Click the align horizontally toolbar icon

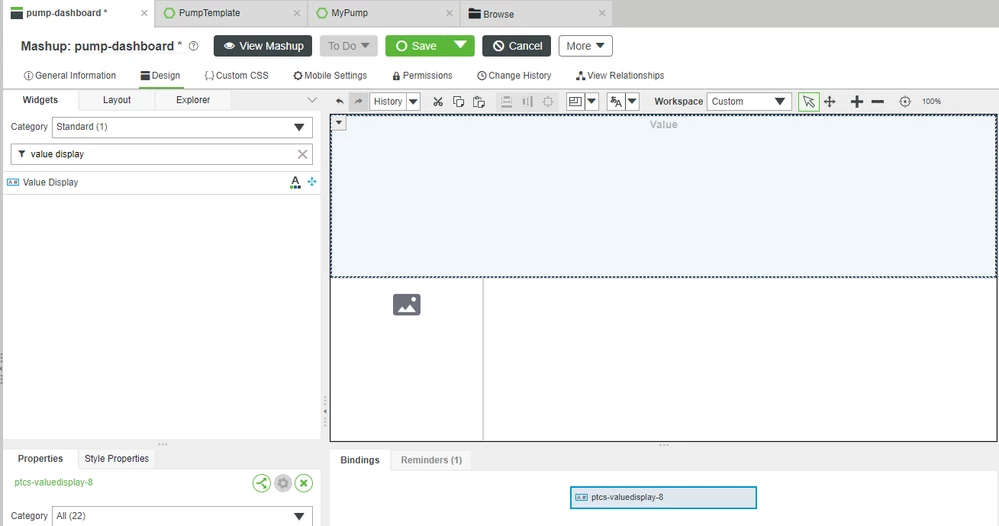[507, 101]
